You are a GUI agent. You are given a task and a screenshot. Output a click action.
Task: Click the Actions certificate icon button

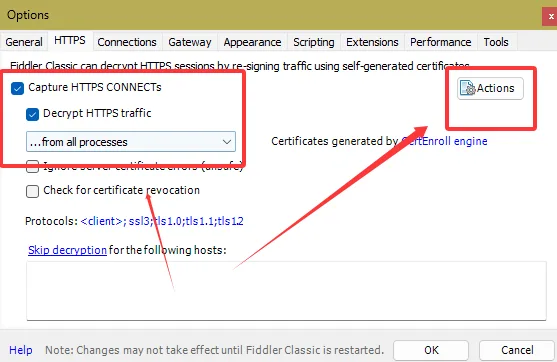click(x=490, y=88)
